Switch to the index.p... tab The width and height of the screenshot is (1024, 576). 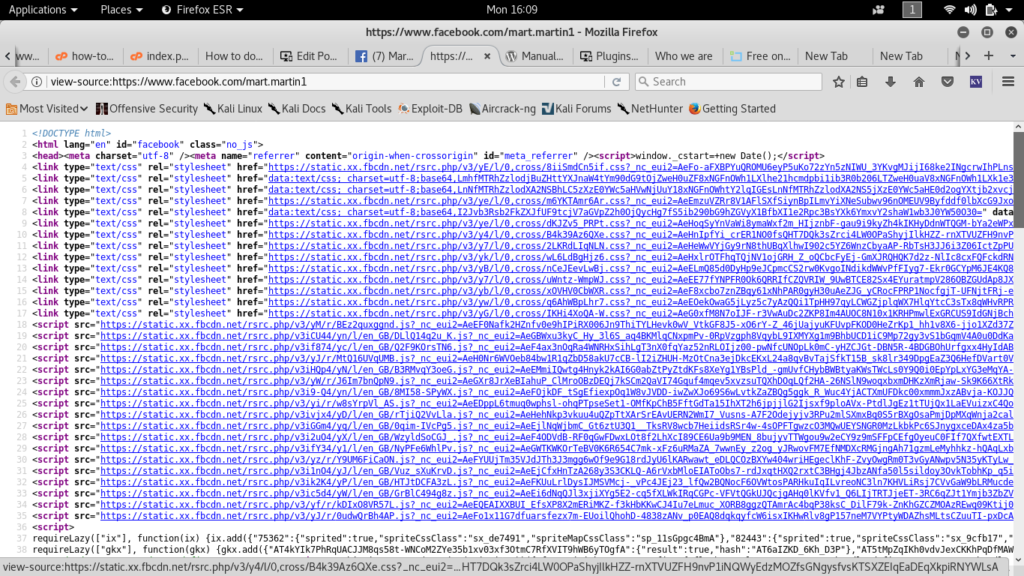pyautogui.click(x=160, y=56)
